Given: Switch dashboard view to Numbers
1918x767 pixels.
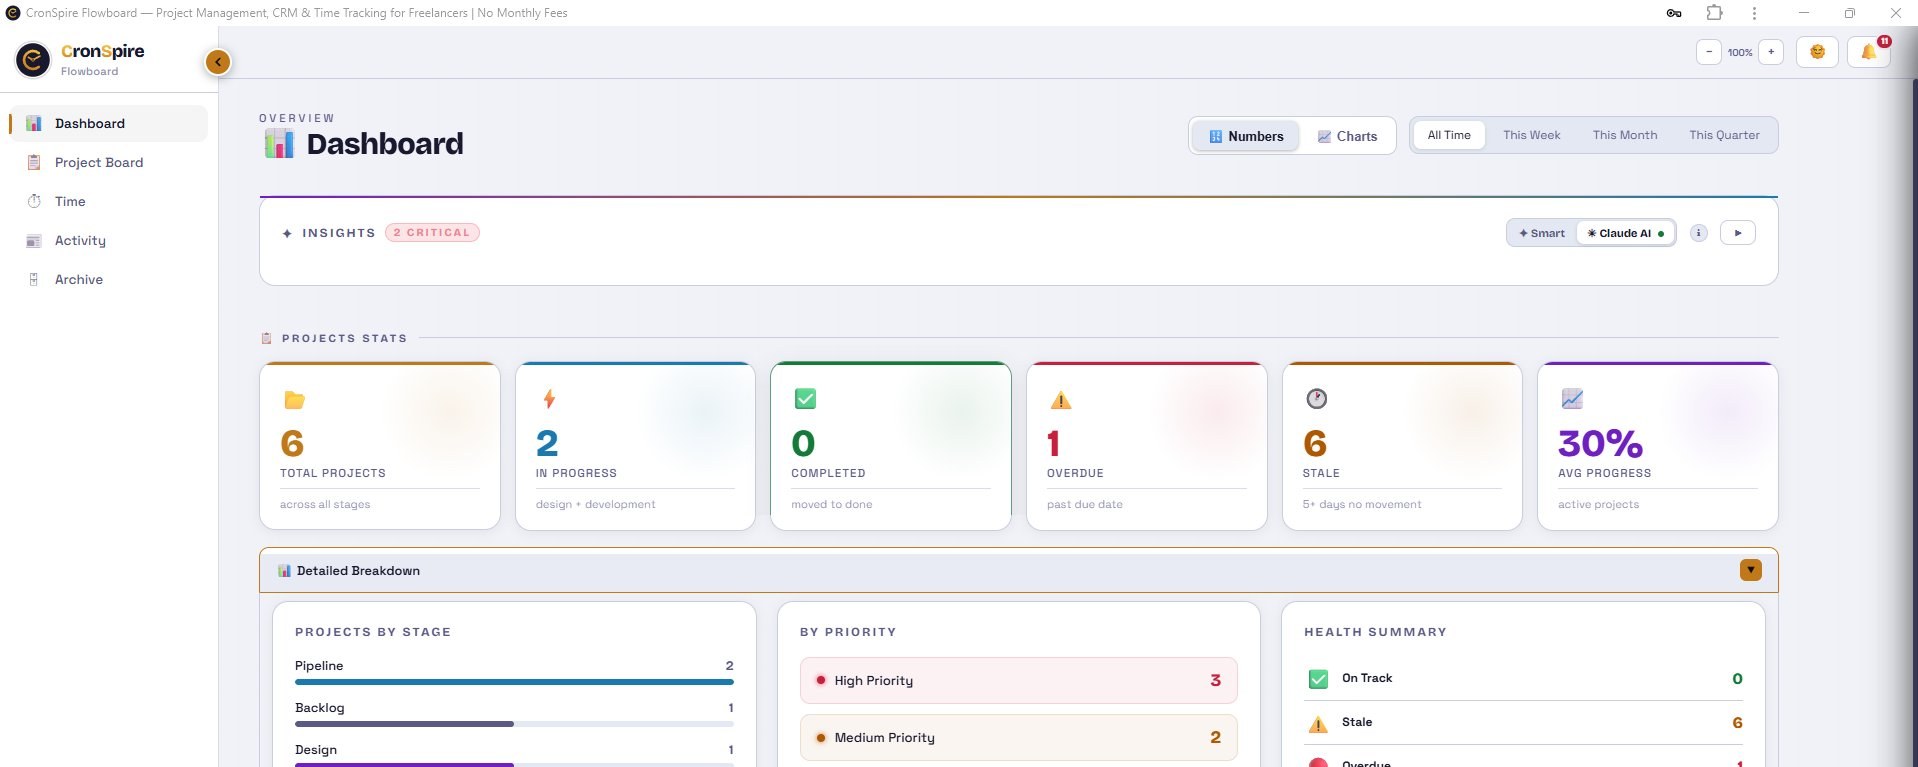Looking at the screenshot, I should coord(1246,136).
